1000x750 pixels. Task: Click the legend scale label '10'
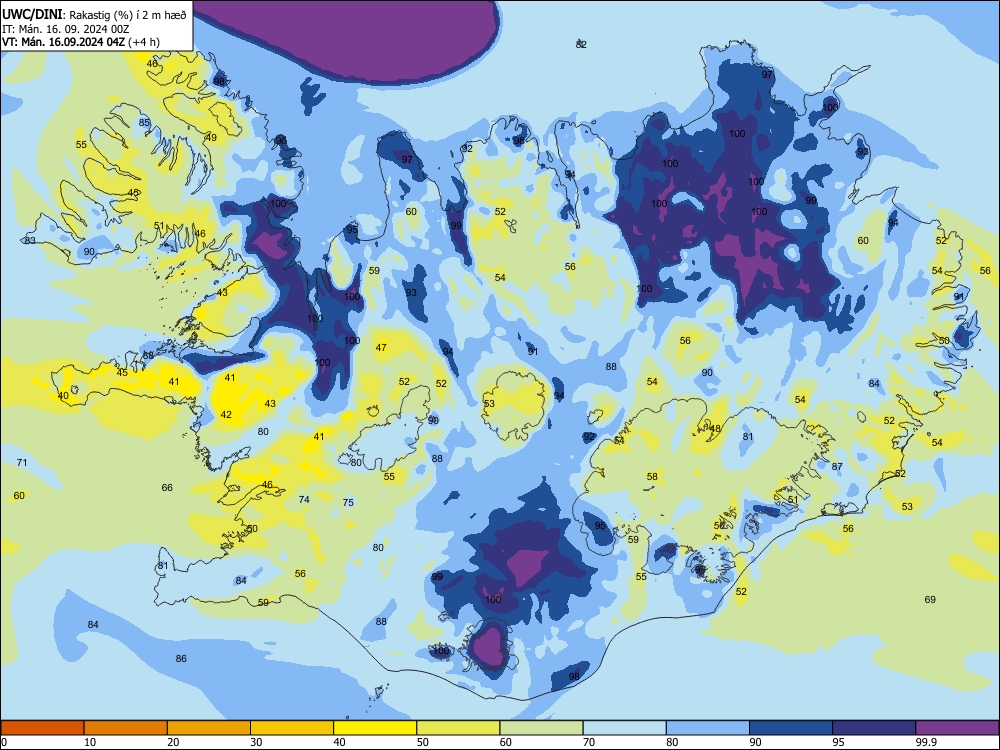(x=90, y=742)
